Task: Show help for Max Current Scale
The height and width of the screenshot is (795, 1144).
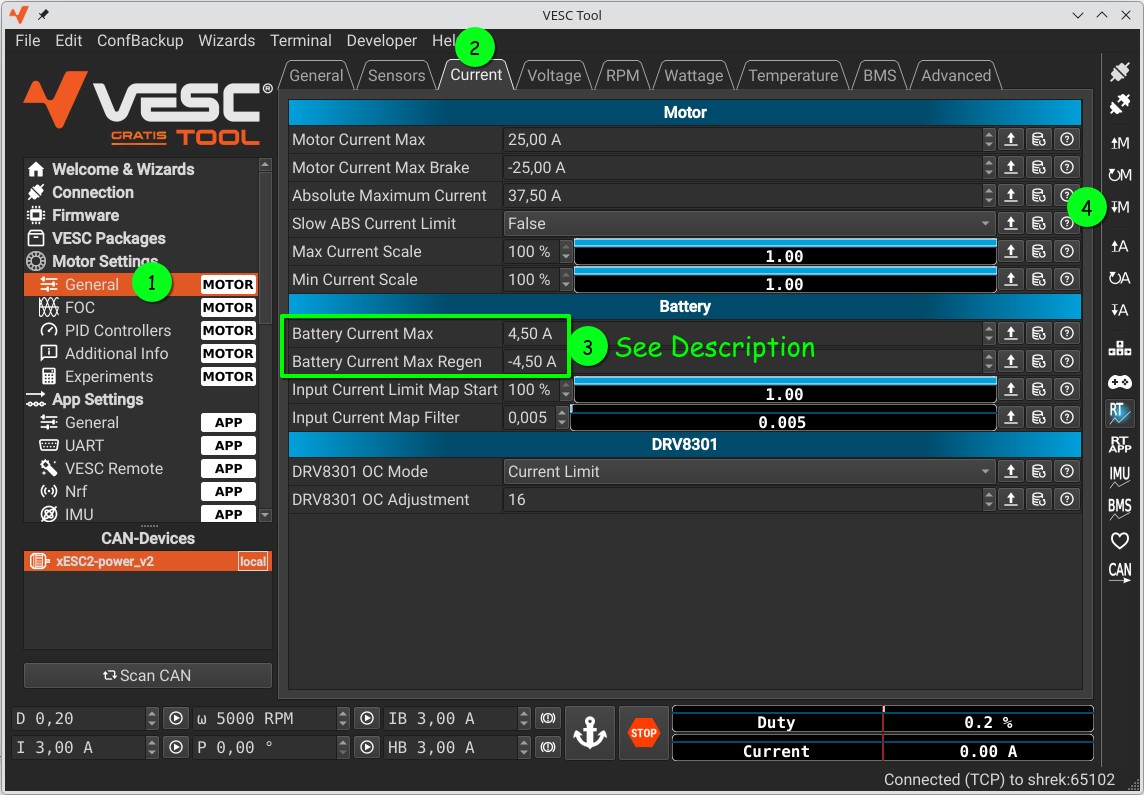Action: point(1067,252)
